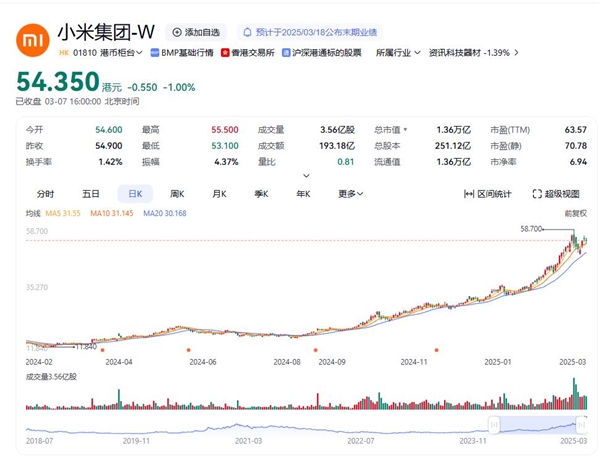Click the 成交量3.56亿股 volume label

51,377
